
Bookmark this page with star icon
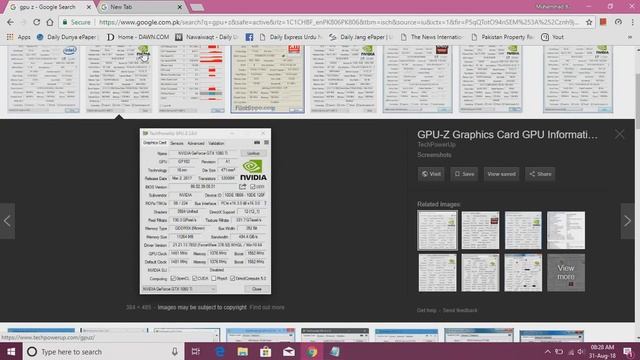coord(589,22)
